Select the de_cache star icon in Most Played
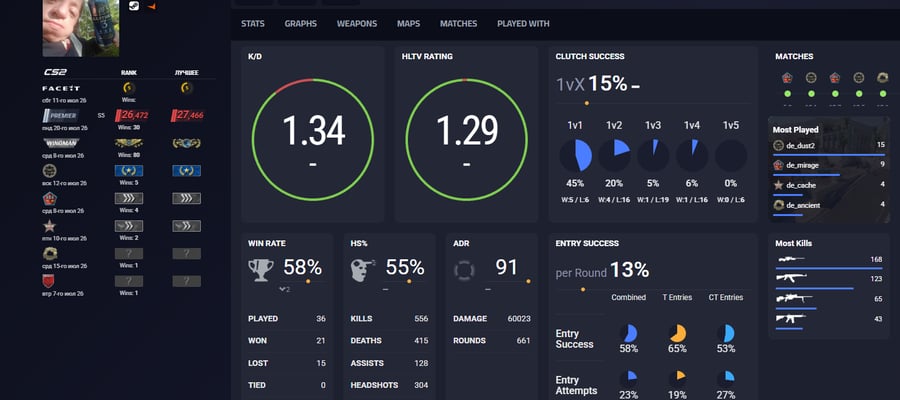Viewport: 900px width, 400px height. point(778,185)
